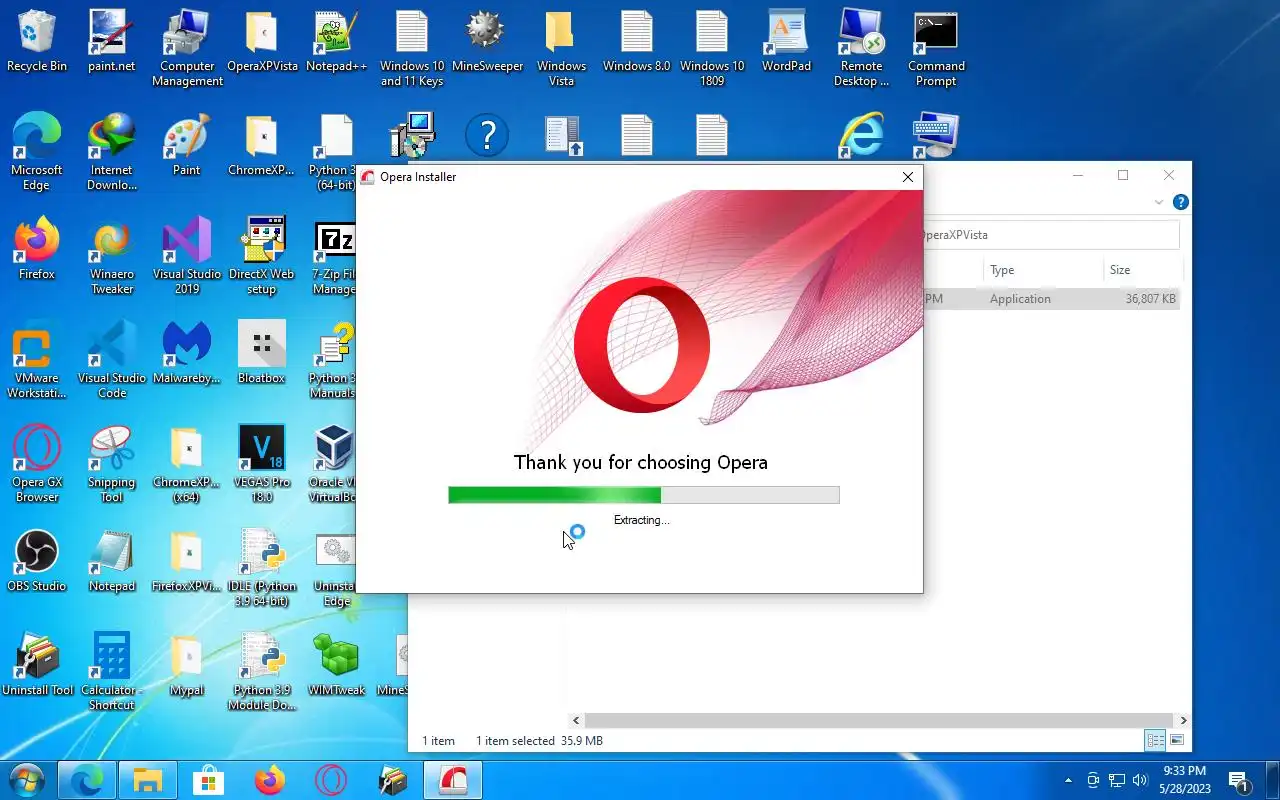The image size is (1280, 800).
Task: Open Computer Management shortcut
Action: 187,49
